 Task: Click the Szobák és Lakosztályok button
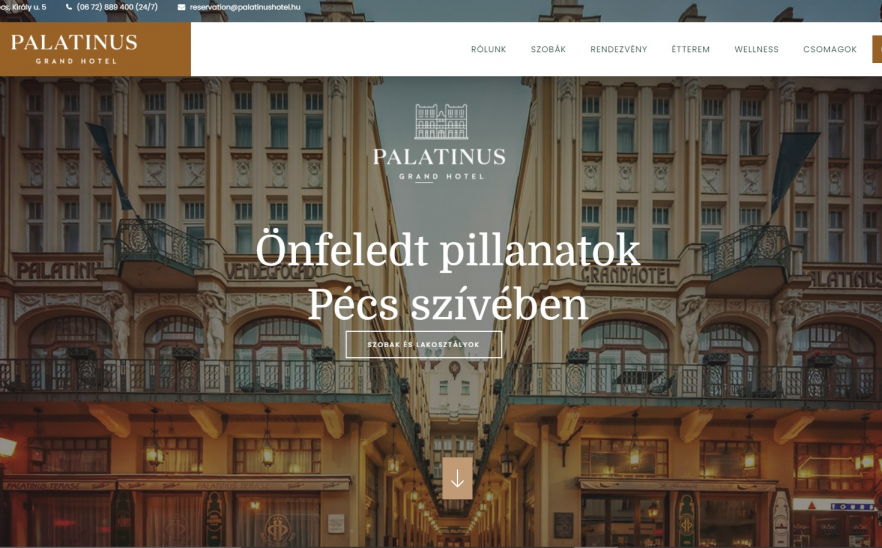[x=424, y=344]
